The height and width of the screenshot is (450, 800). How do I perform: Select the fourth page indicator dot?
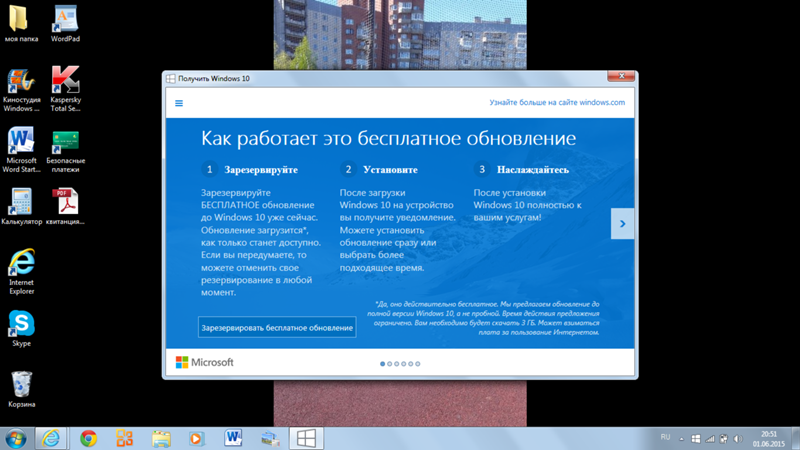tap(404, 364)
